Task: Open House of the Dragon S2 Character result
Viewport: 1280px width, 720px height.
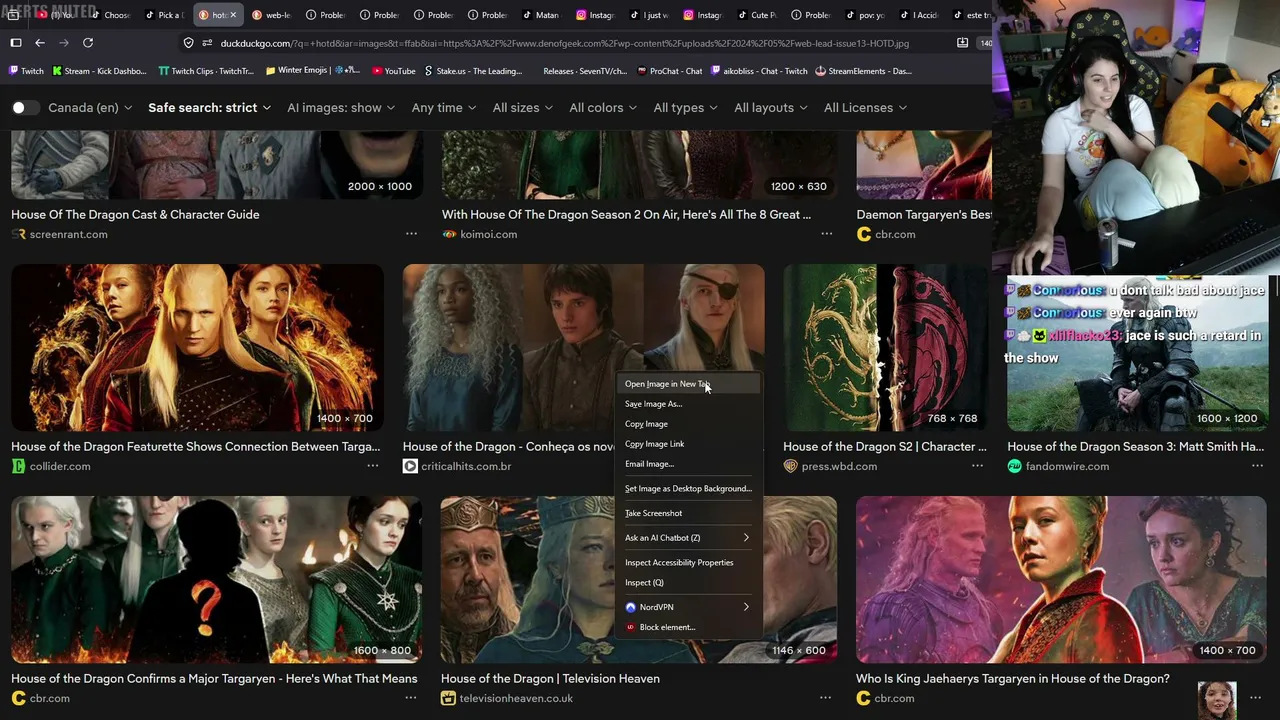Action: [885, 447]
